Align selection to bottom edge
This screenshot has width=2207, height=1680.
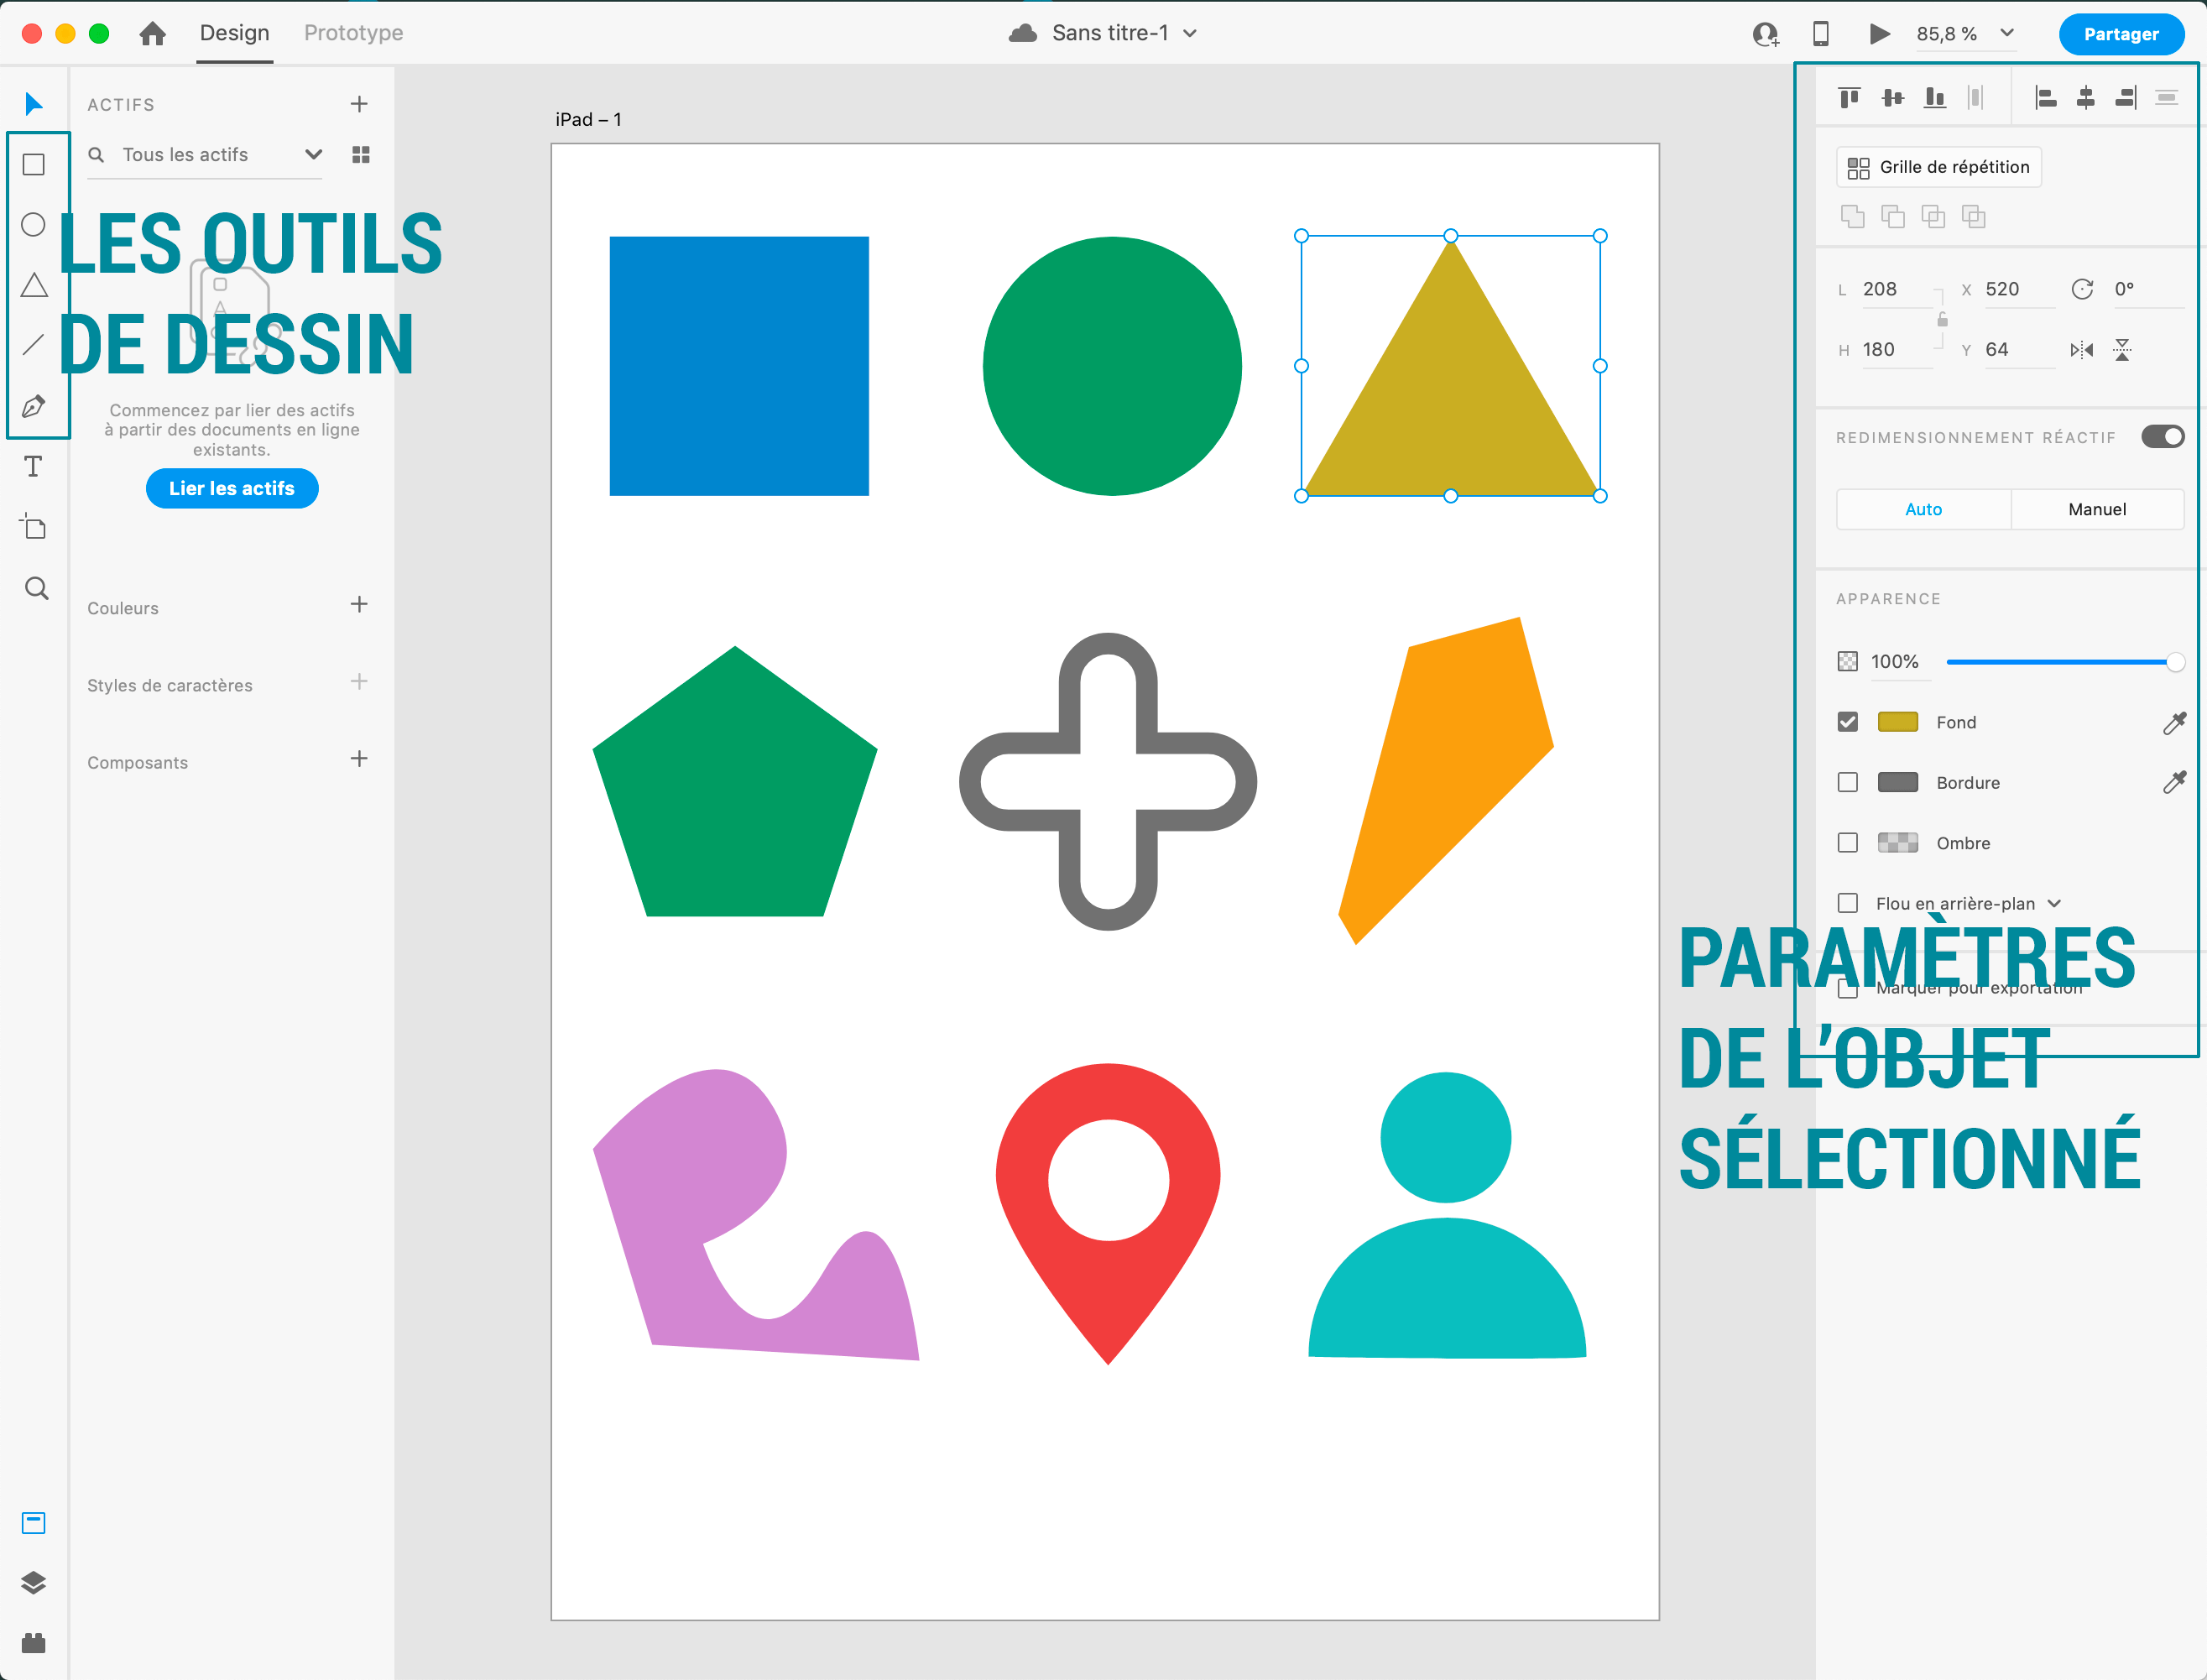(x=1935, y=98)
